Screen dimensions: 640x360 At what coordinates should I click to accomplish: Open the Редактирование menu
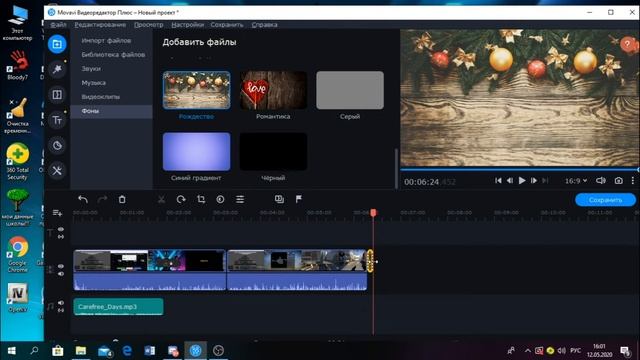point(100,24)
